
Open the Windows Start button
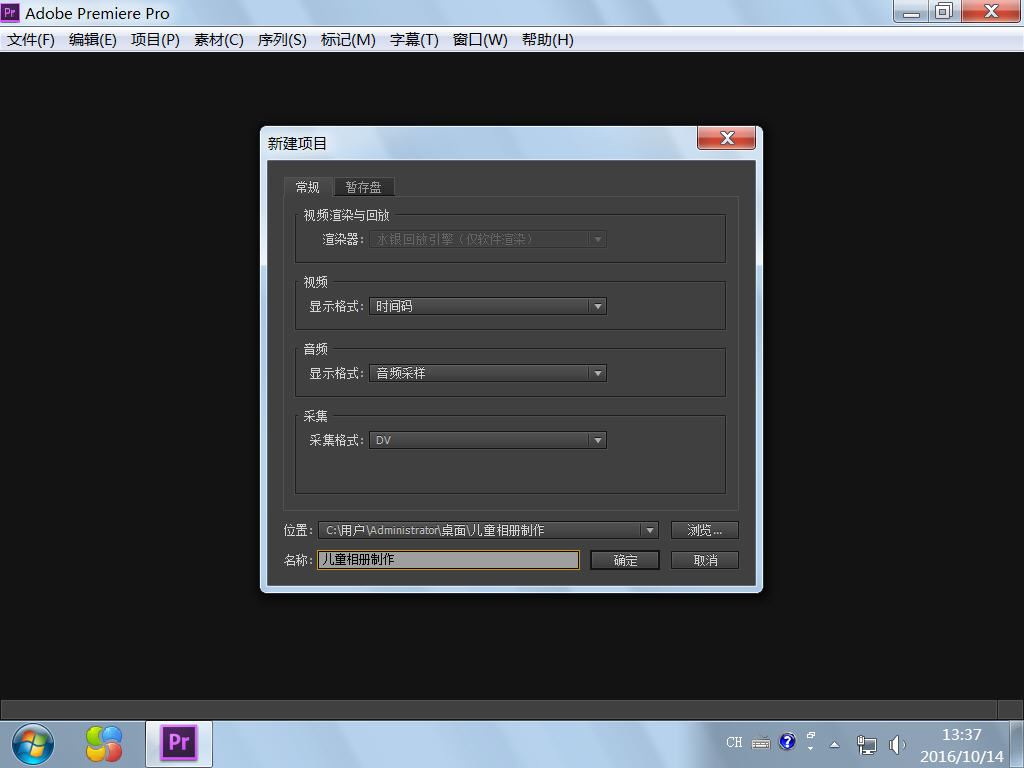(33, 744)
